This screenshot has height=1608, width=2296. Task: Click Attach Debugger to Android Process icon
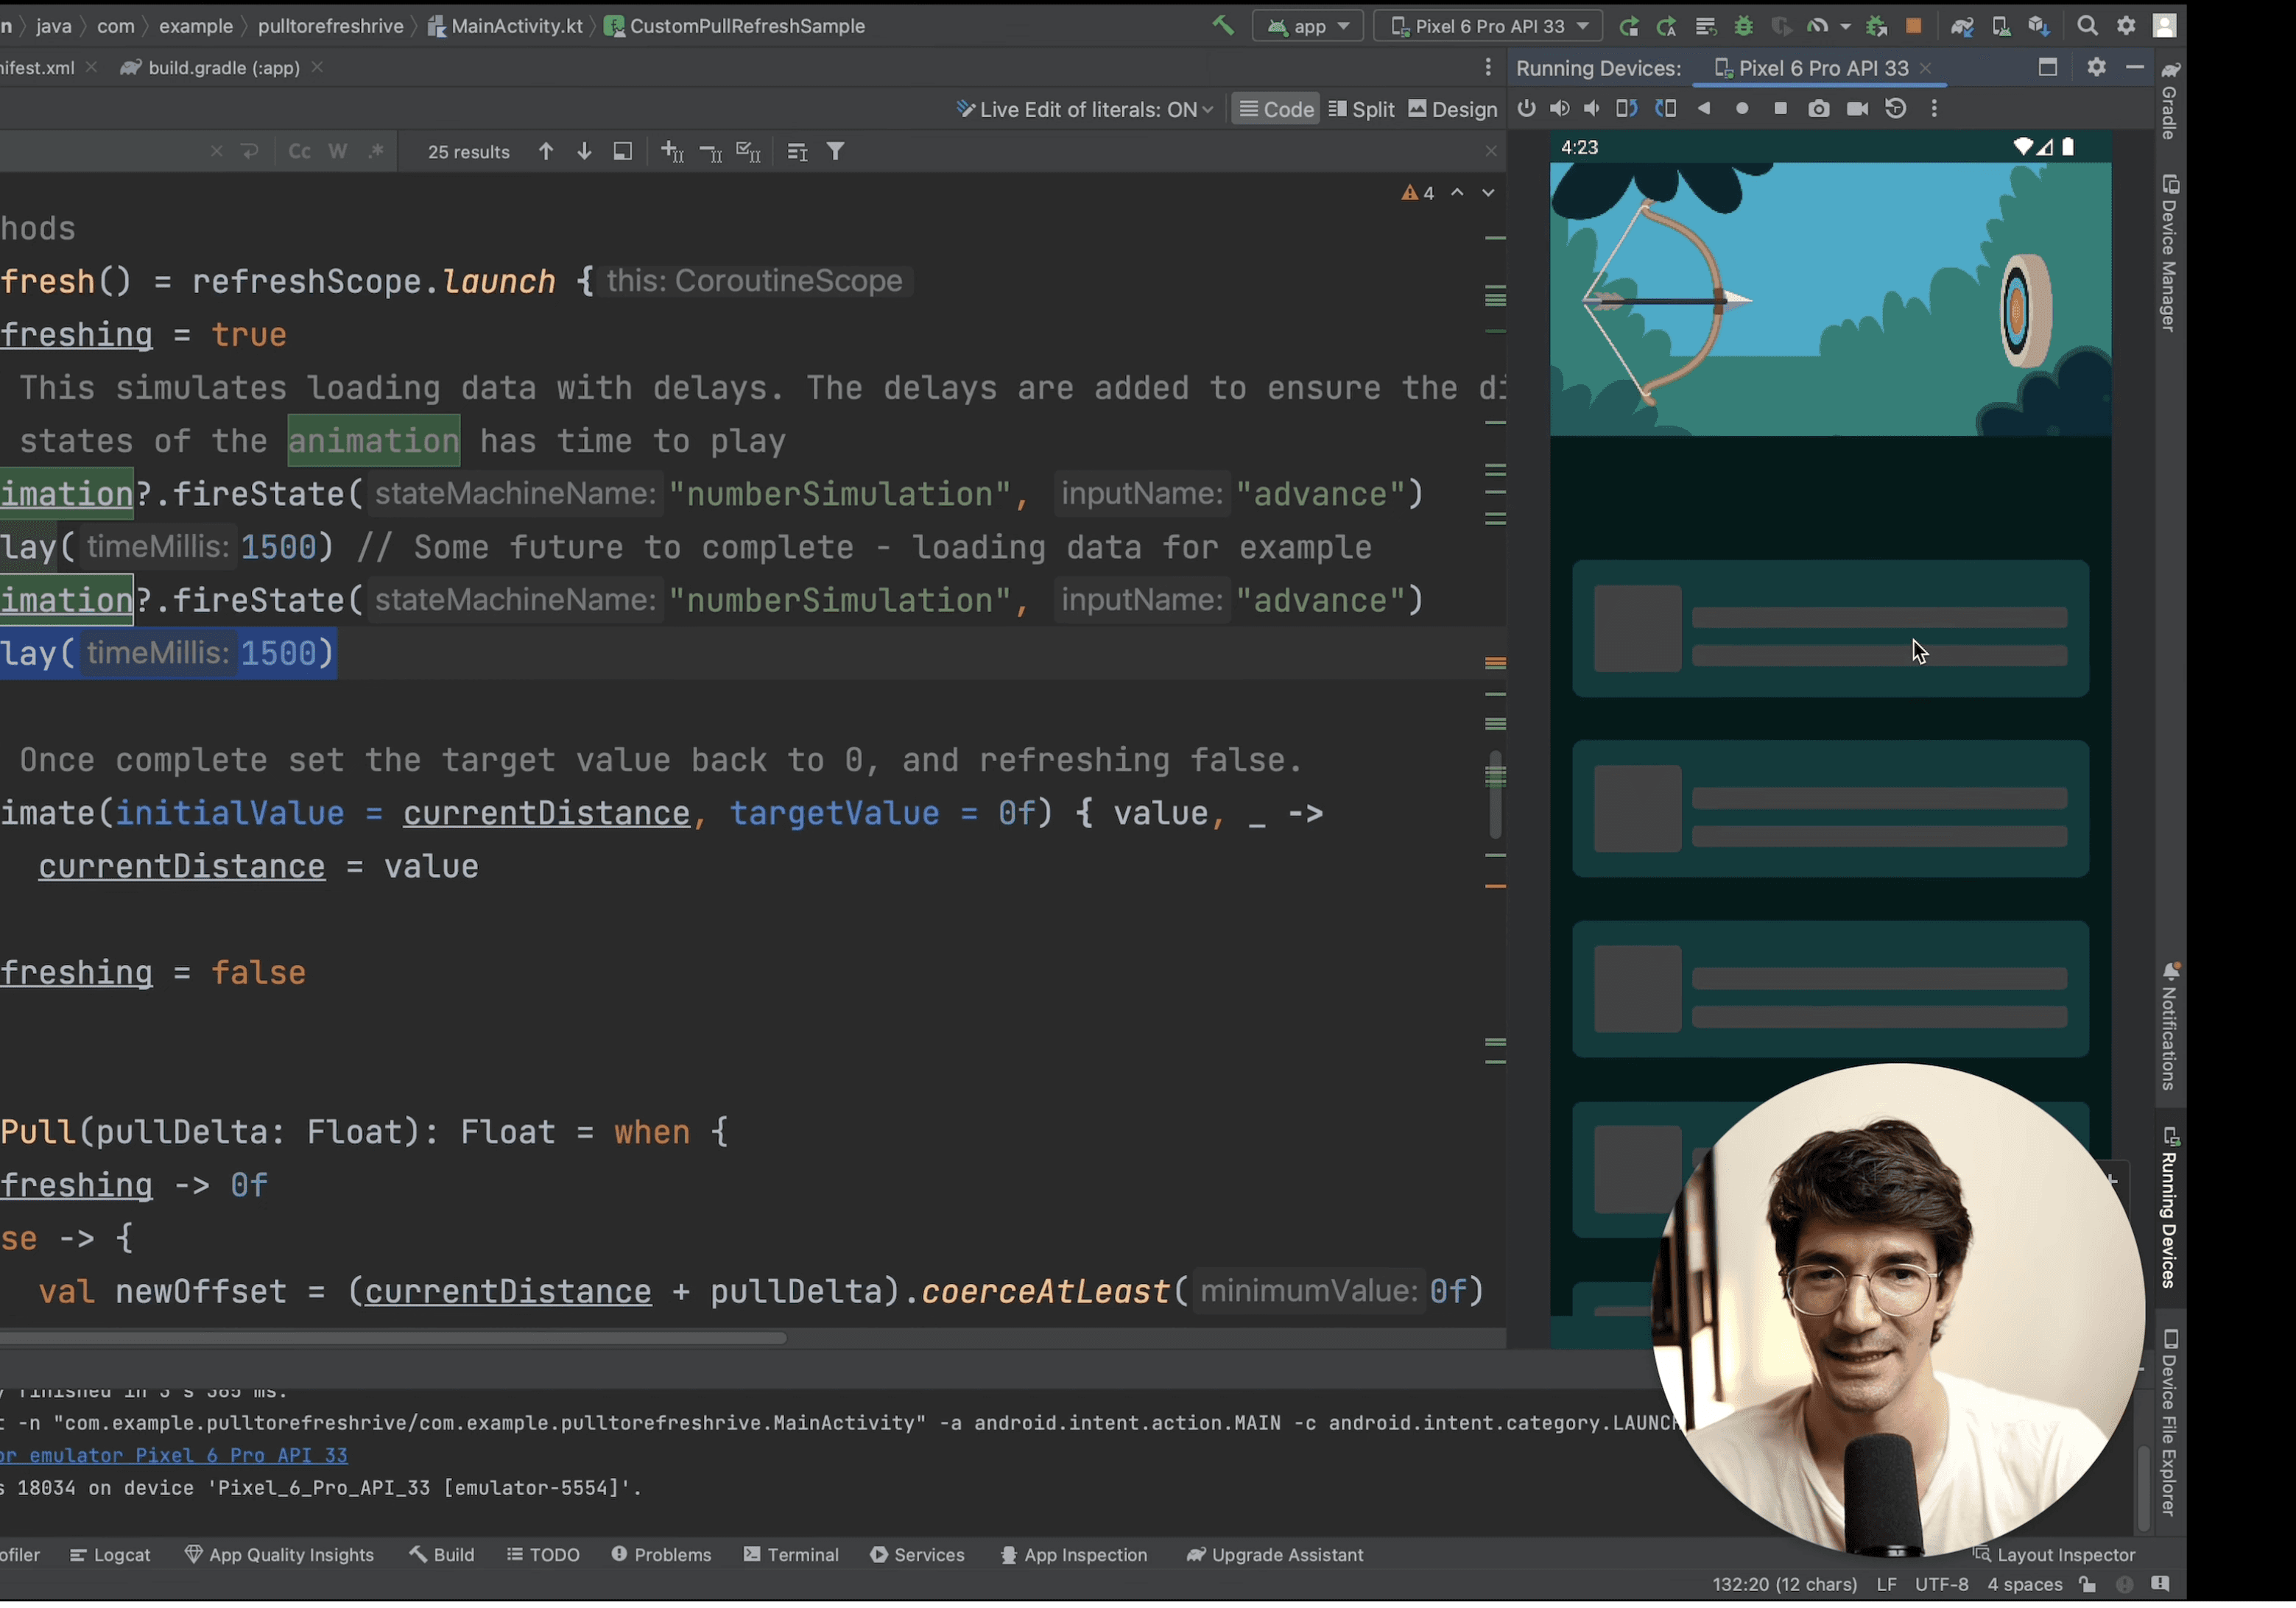coord(1877,26)
